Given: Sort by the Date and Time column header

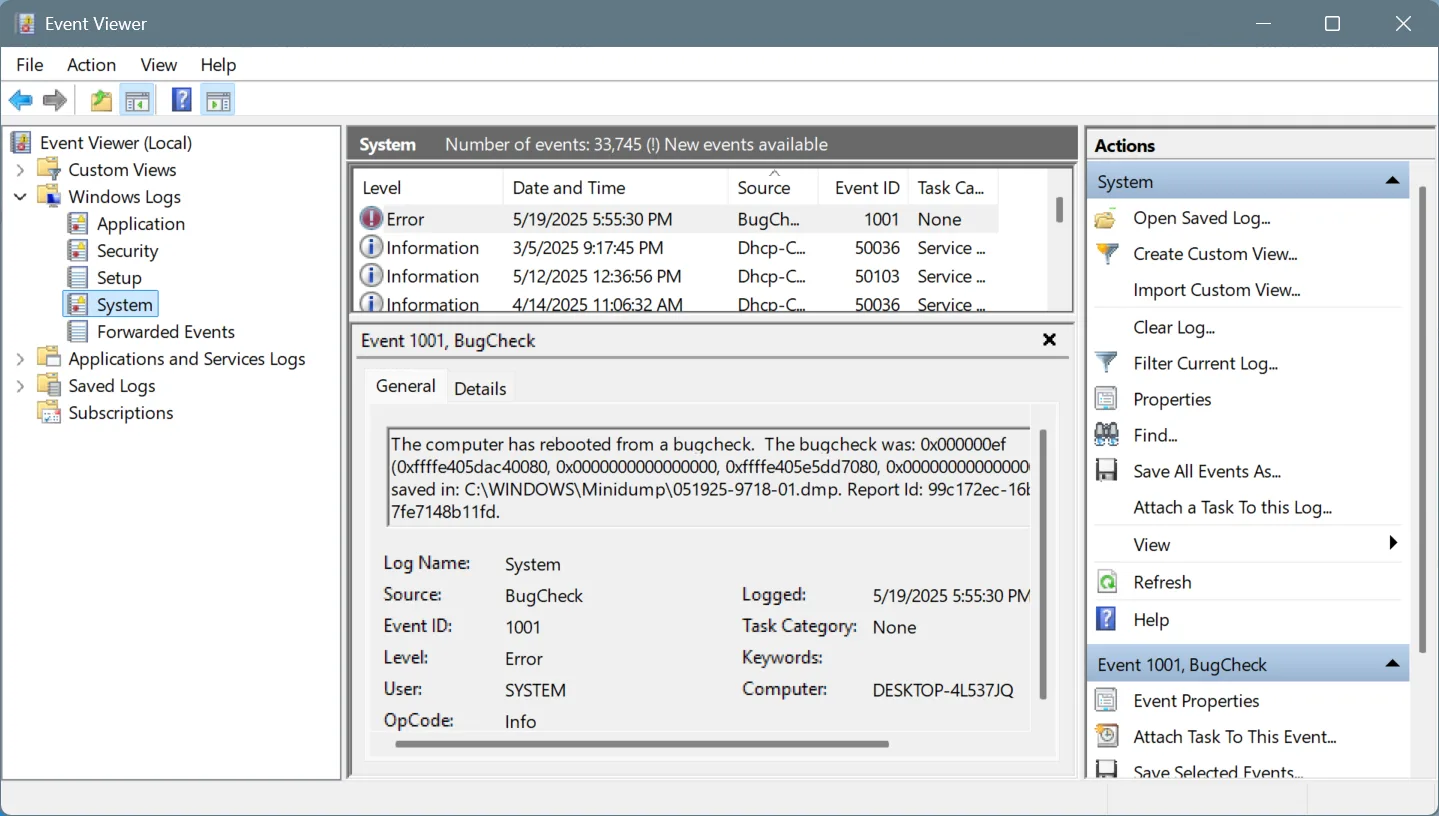Looking at the screenshot, I should point(615,187).
